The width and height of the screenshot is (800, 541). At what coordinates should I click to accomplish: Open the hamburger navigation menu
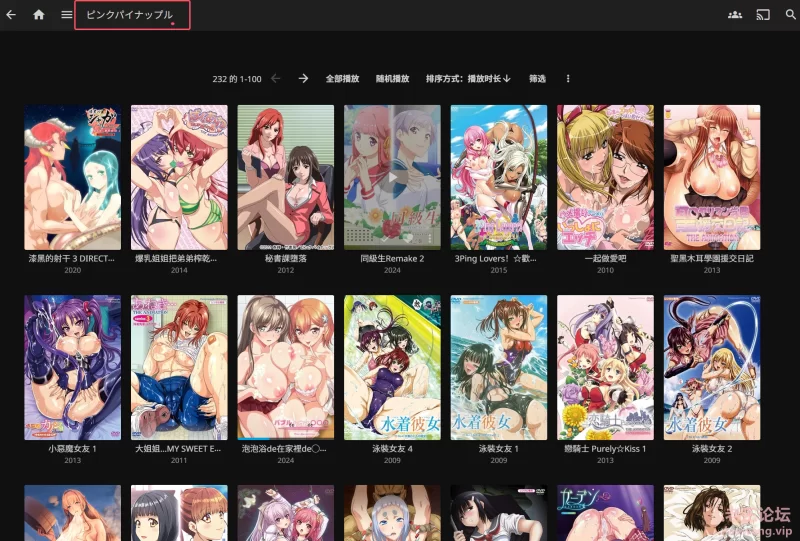click(x=66, y=15)
